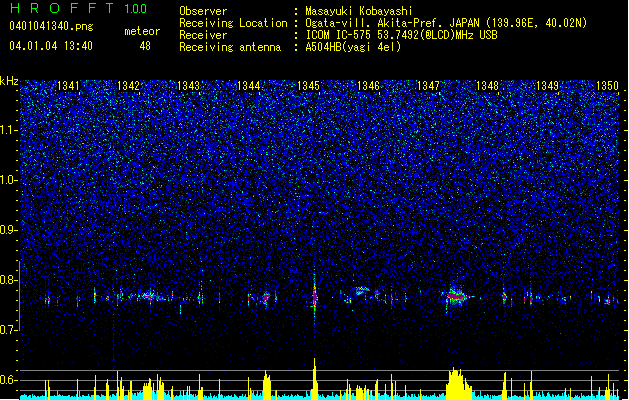Click the meteor count 48
The image size is (629, 400).
click(x=145, y=46)
